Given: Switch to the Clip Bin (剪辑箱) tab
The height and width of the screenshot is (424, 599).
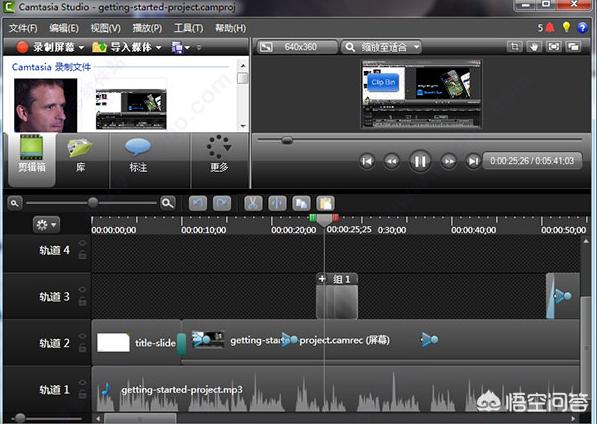Looking at the screenshot, I should click(x=32, y=160).
